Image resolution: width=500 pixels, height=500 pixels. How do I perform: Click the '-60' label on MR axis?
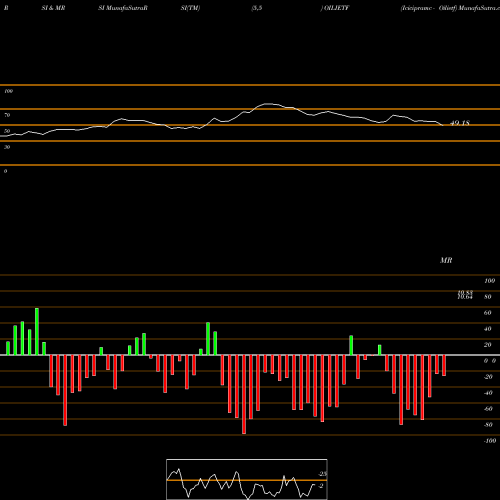click(488, 409)
